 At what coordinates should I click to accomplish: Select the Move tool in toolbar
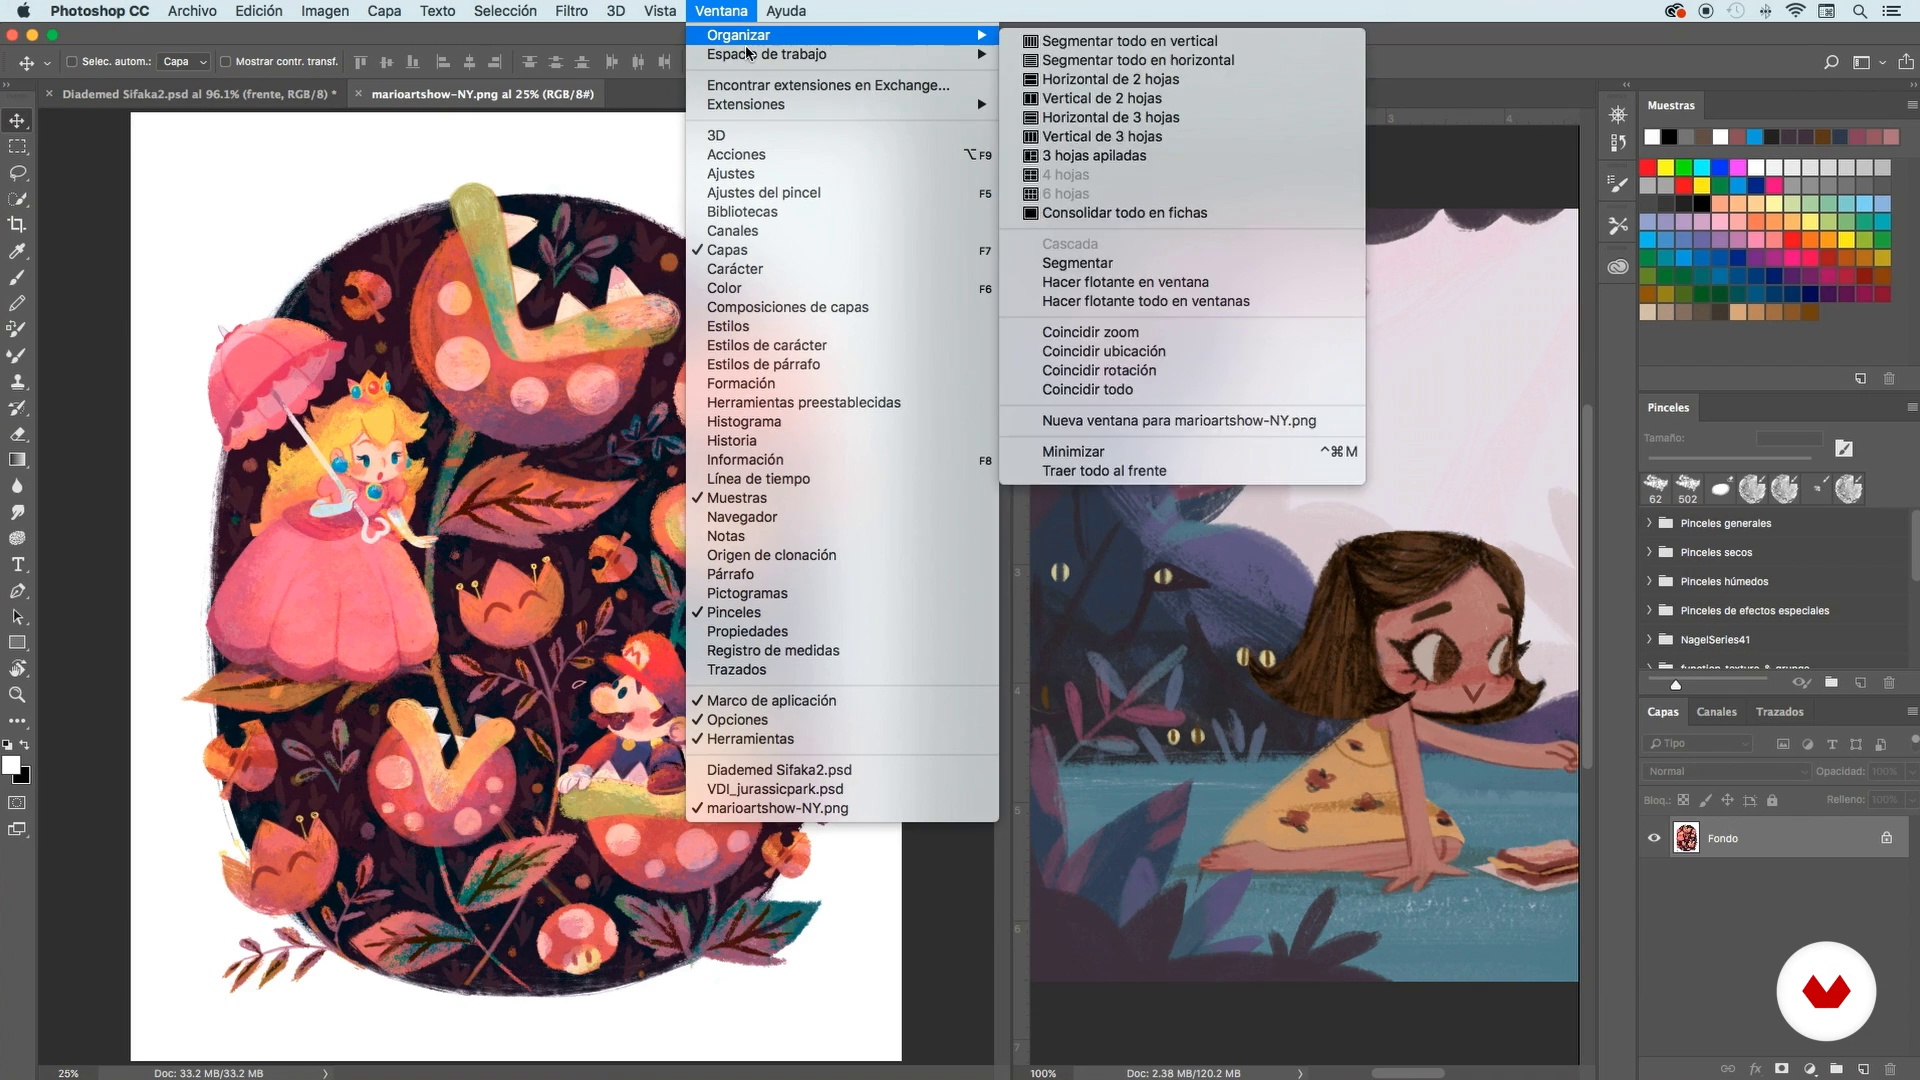[17, 121]
